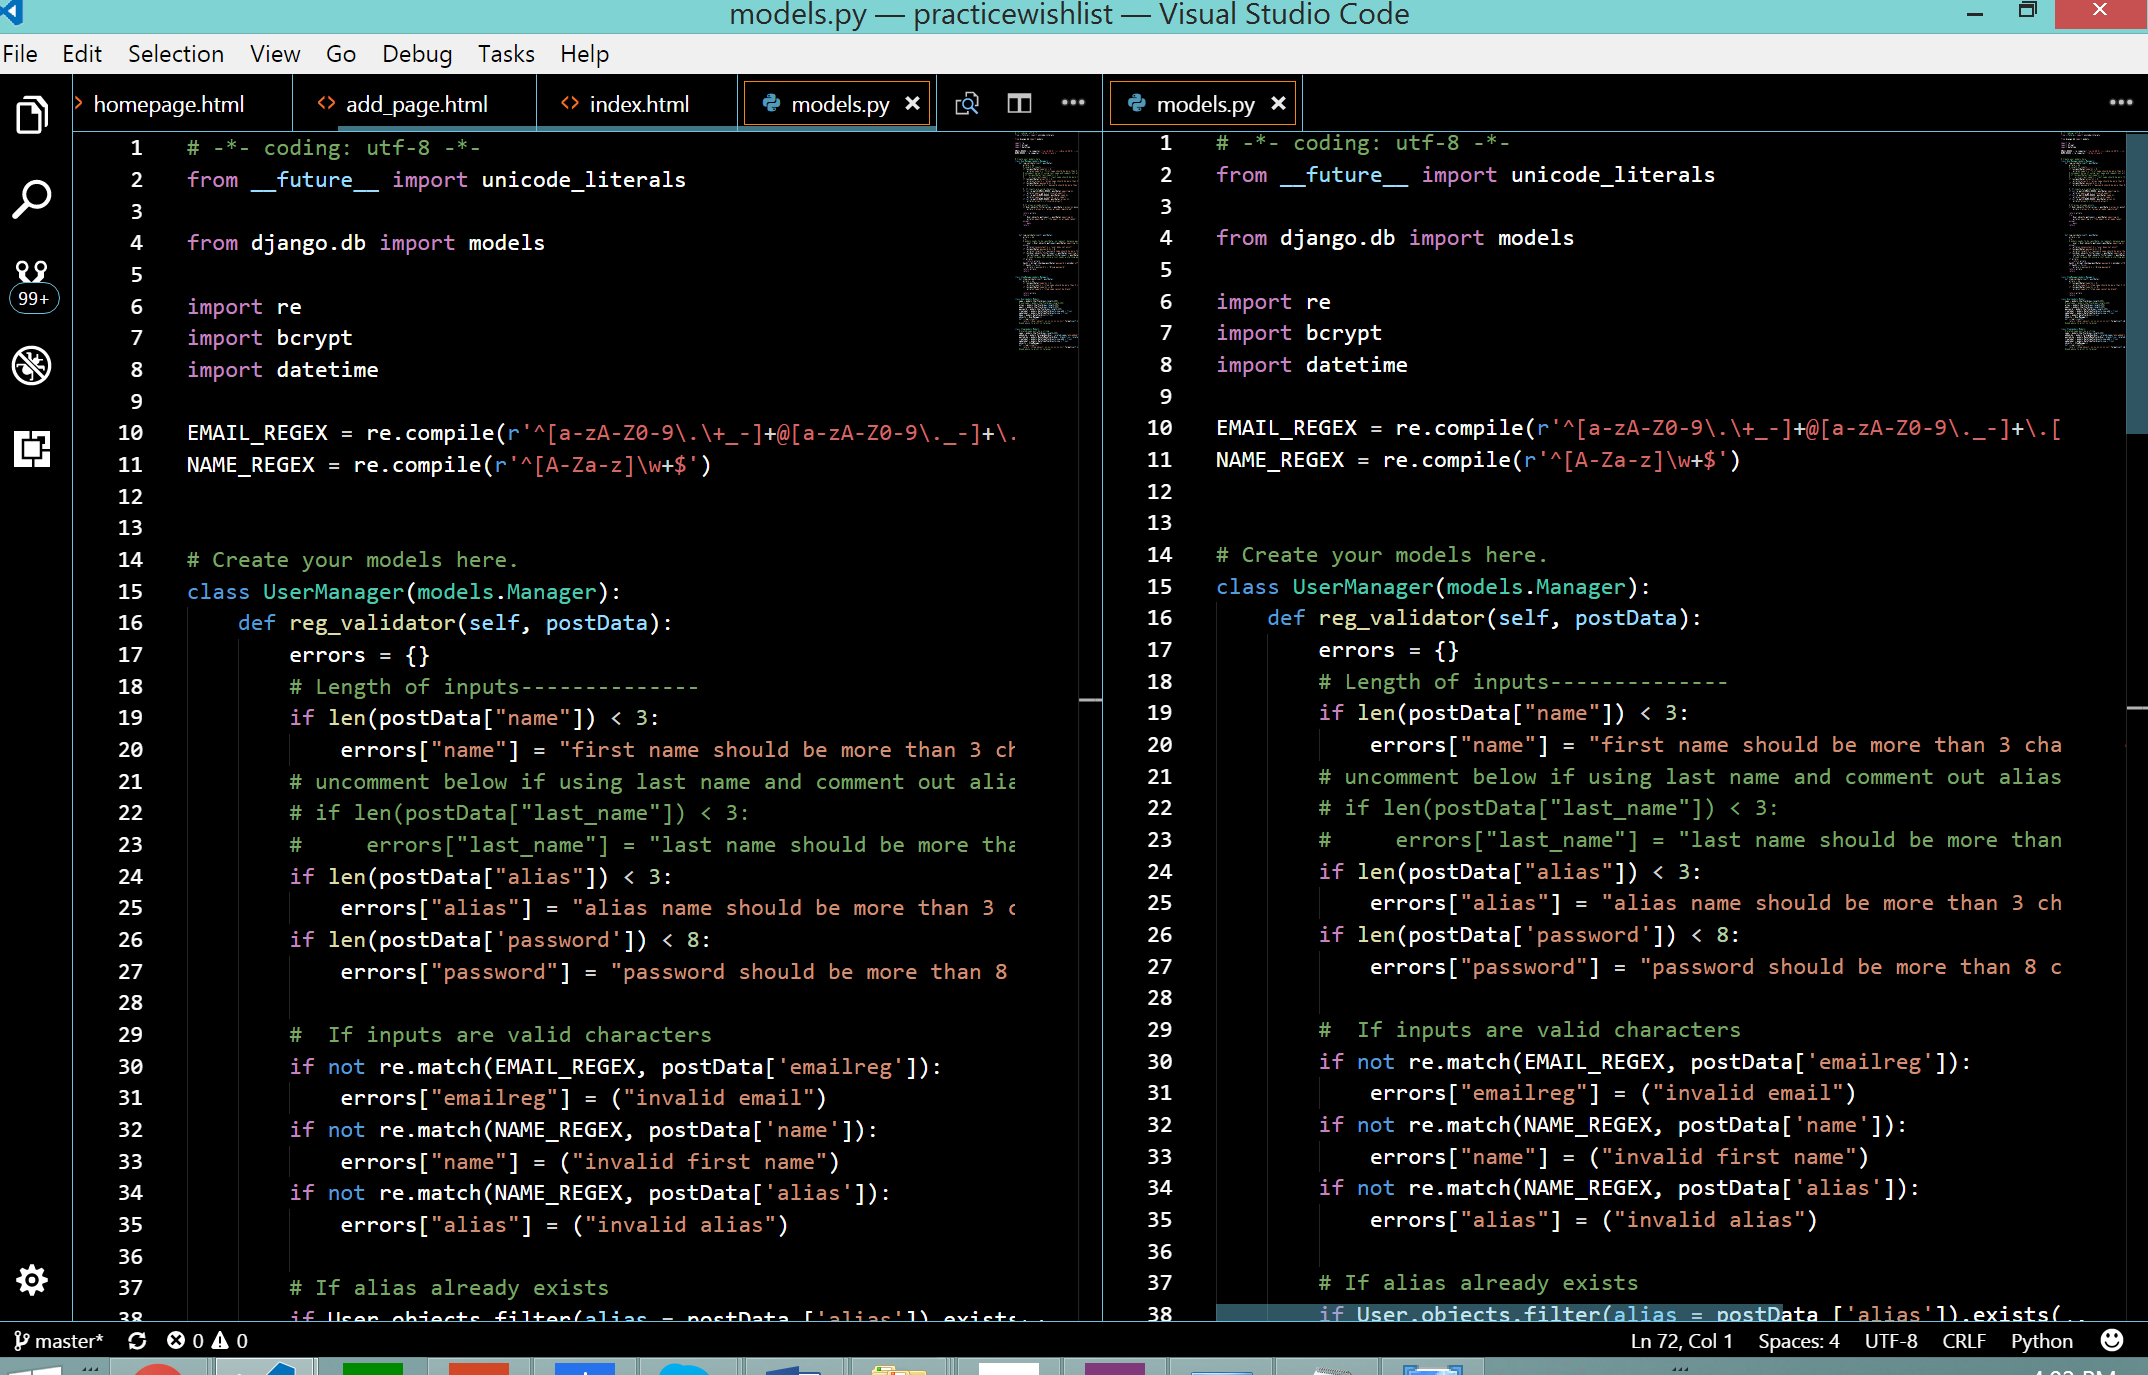Image resolution: width=2148 pixels, height=1375 pixels.
Task: Click line number 30 in right editor
Action: [1159, 1061]
